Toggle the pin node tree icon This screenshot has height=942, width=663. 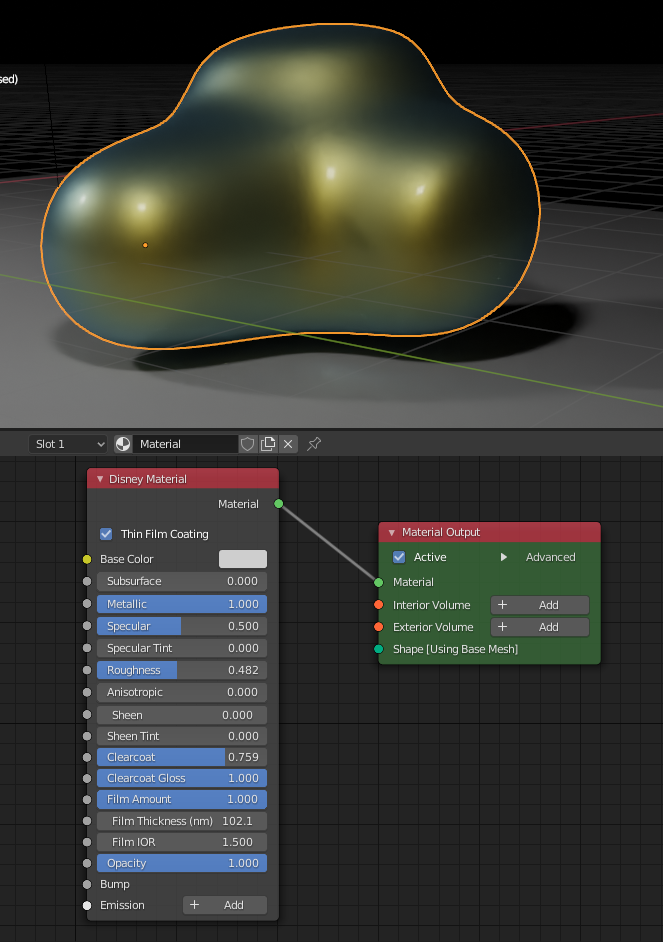pyautogui.click(x=314, y=444)
